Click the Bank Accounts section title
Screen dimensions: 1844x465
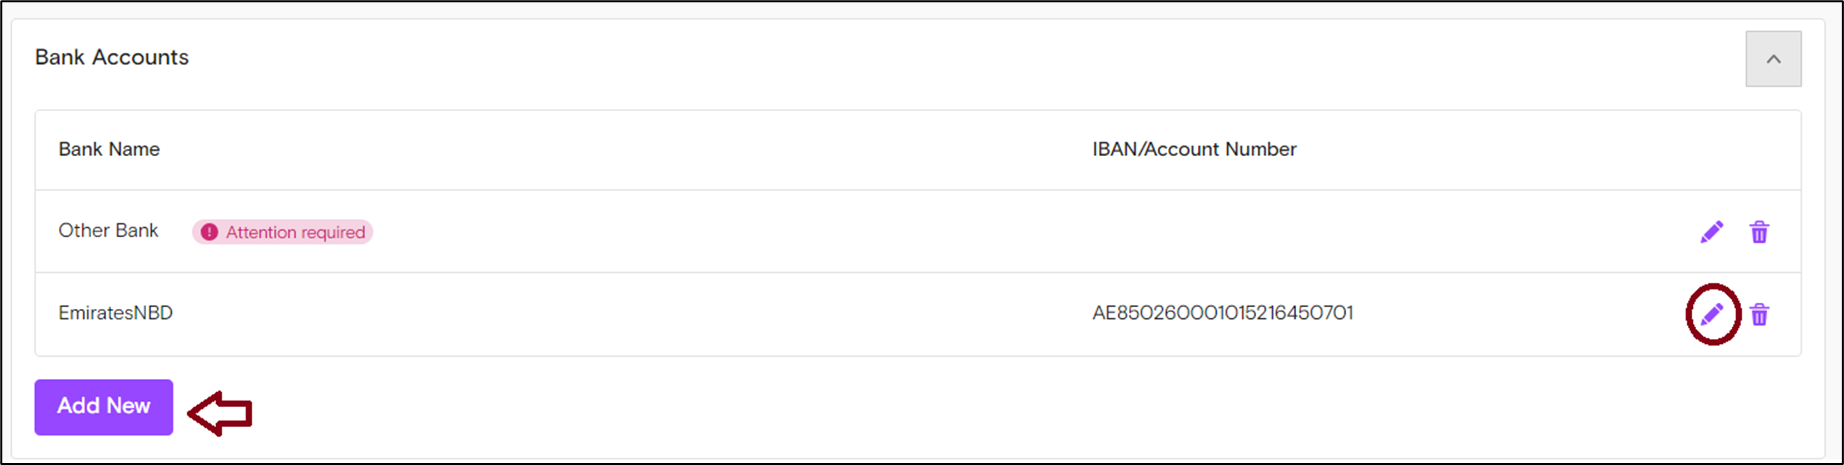112,57
